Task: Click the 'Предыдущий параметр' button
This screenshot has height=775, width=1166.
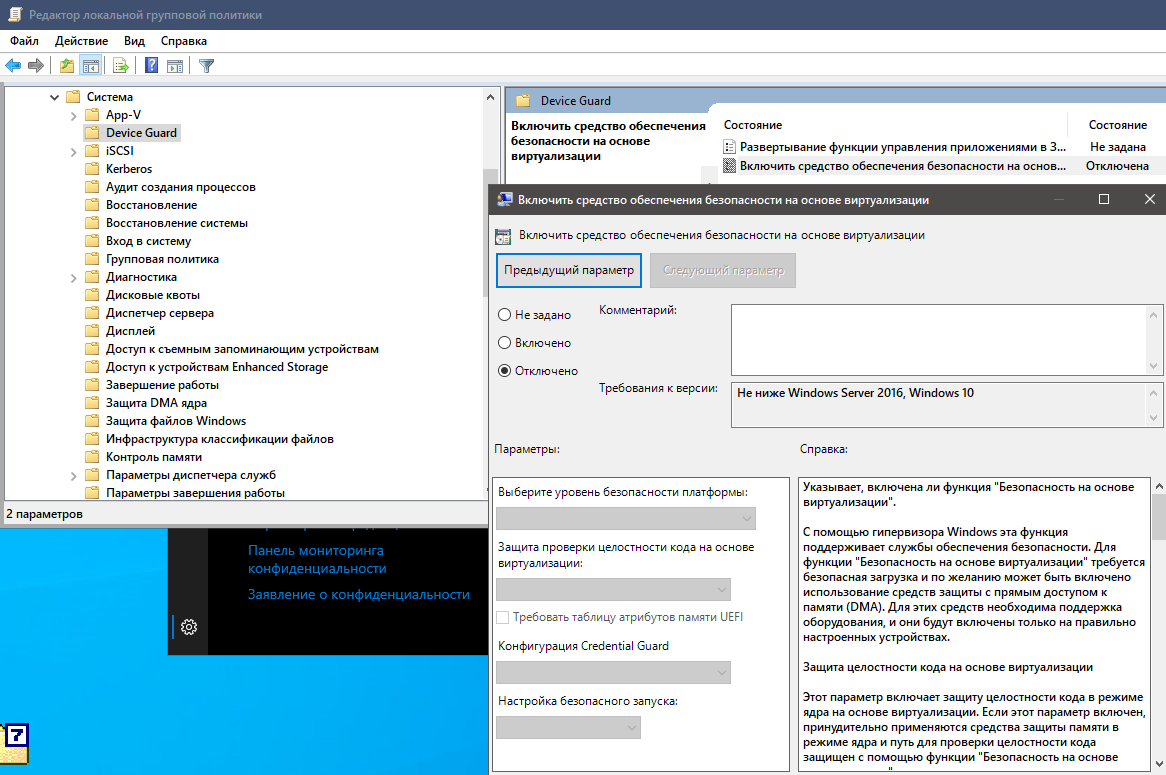Action: click(x=569, y=270)
